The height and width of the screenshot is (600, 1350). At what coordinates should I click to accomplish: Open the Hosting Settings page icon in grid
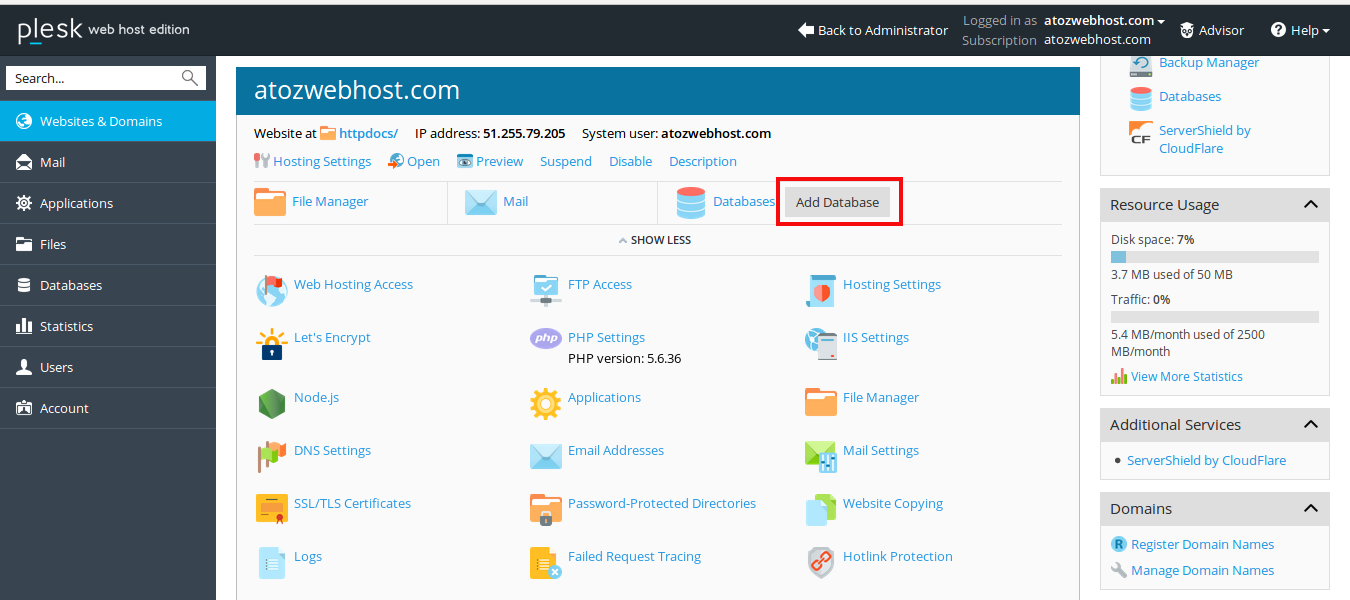point(821,290)
